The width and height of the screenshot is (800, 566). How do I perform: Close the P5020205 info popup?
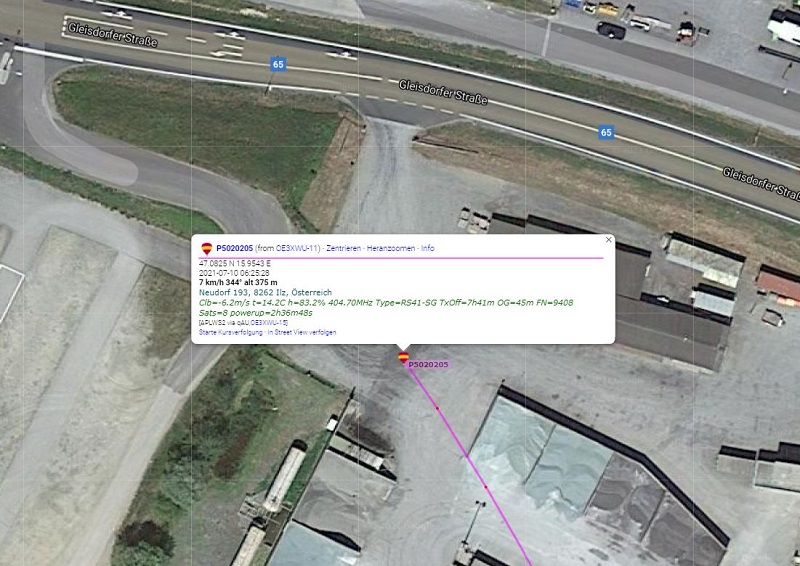[x=608, y=239]
